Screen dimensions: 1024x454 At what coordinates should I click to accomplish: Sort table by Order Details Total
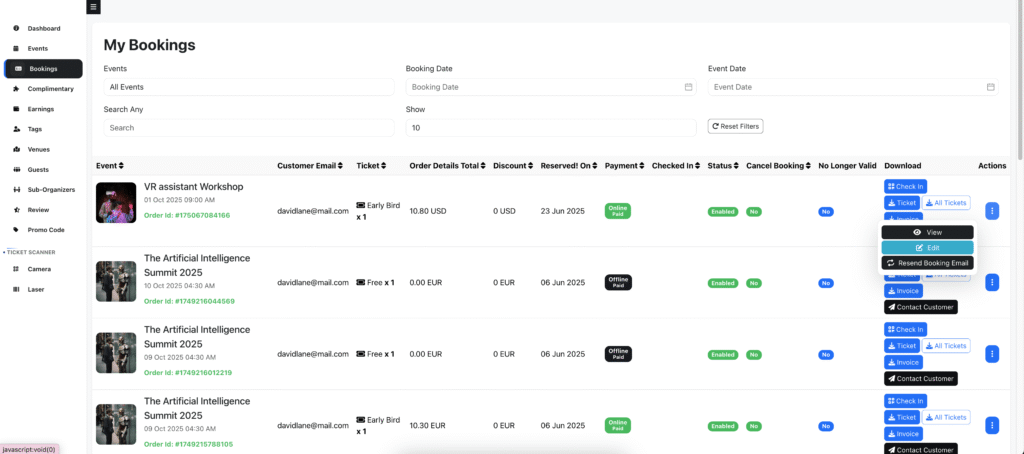pos(452,165)
